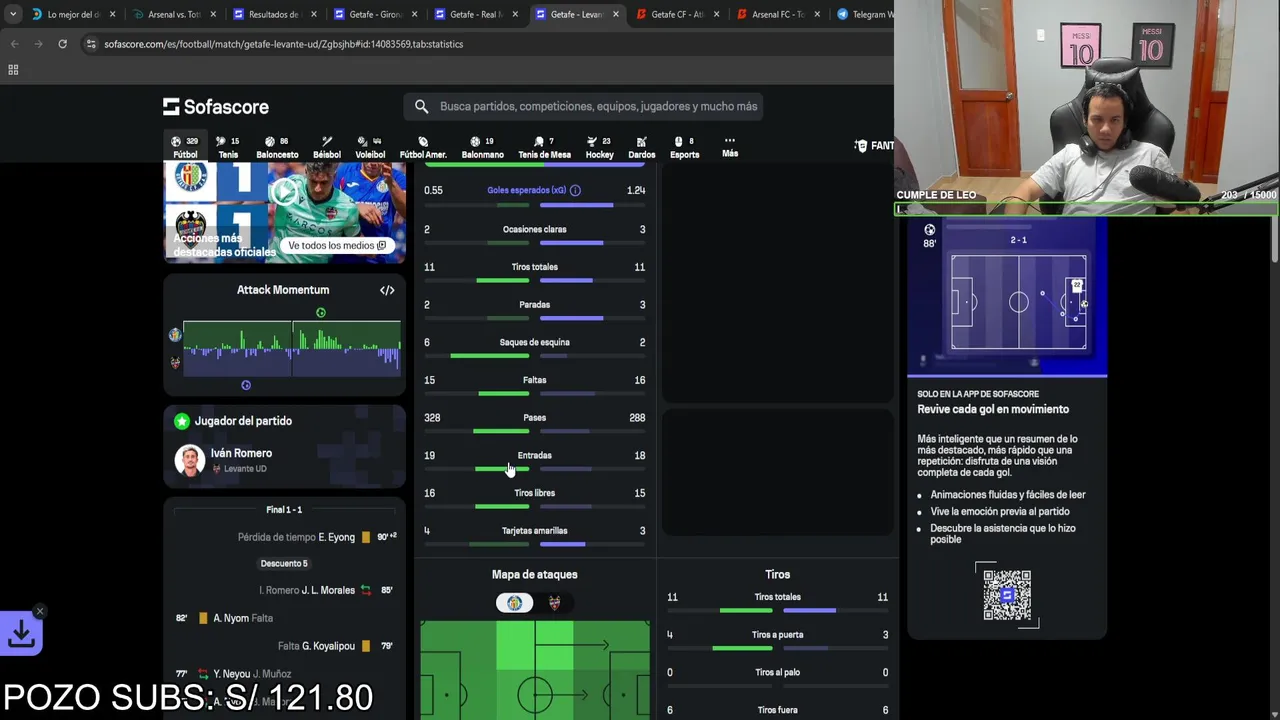Click the G. Koyalipou yellow card event
This screenshot has height=720, width=1280.
click(285, 646)
